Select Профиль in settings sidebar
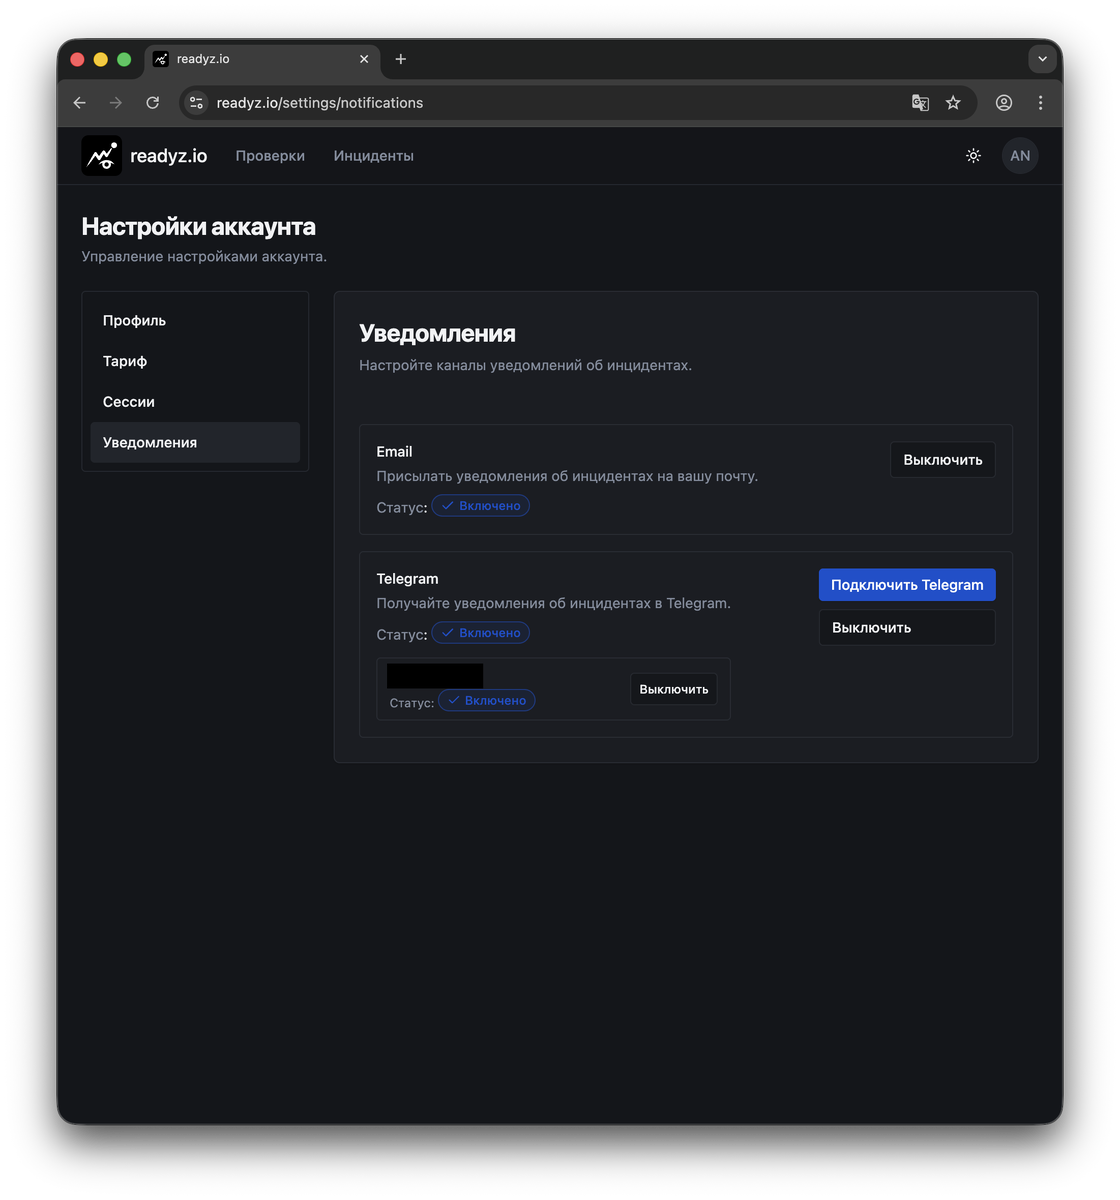The height and width of the screenshot is (1200, 1120). point(195,321)
